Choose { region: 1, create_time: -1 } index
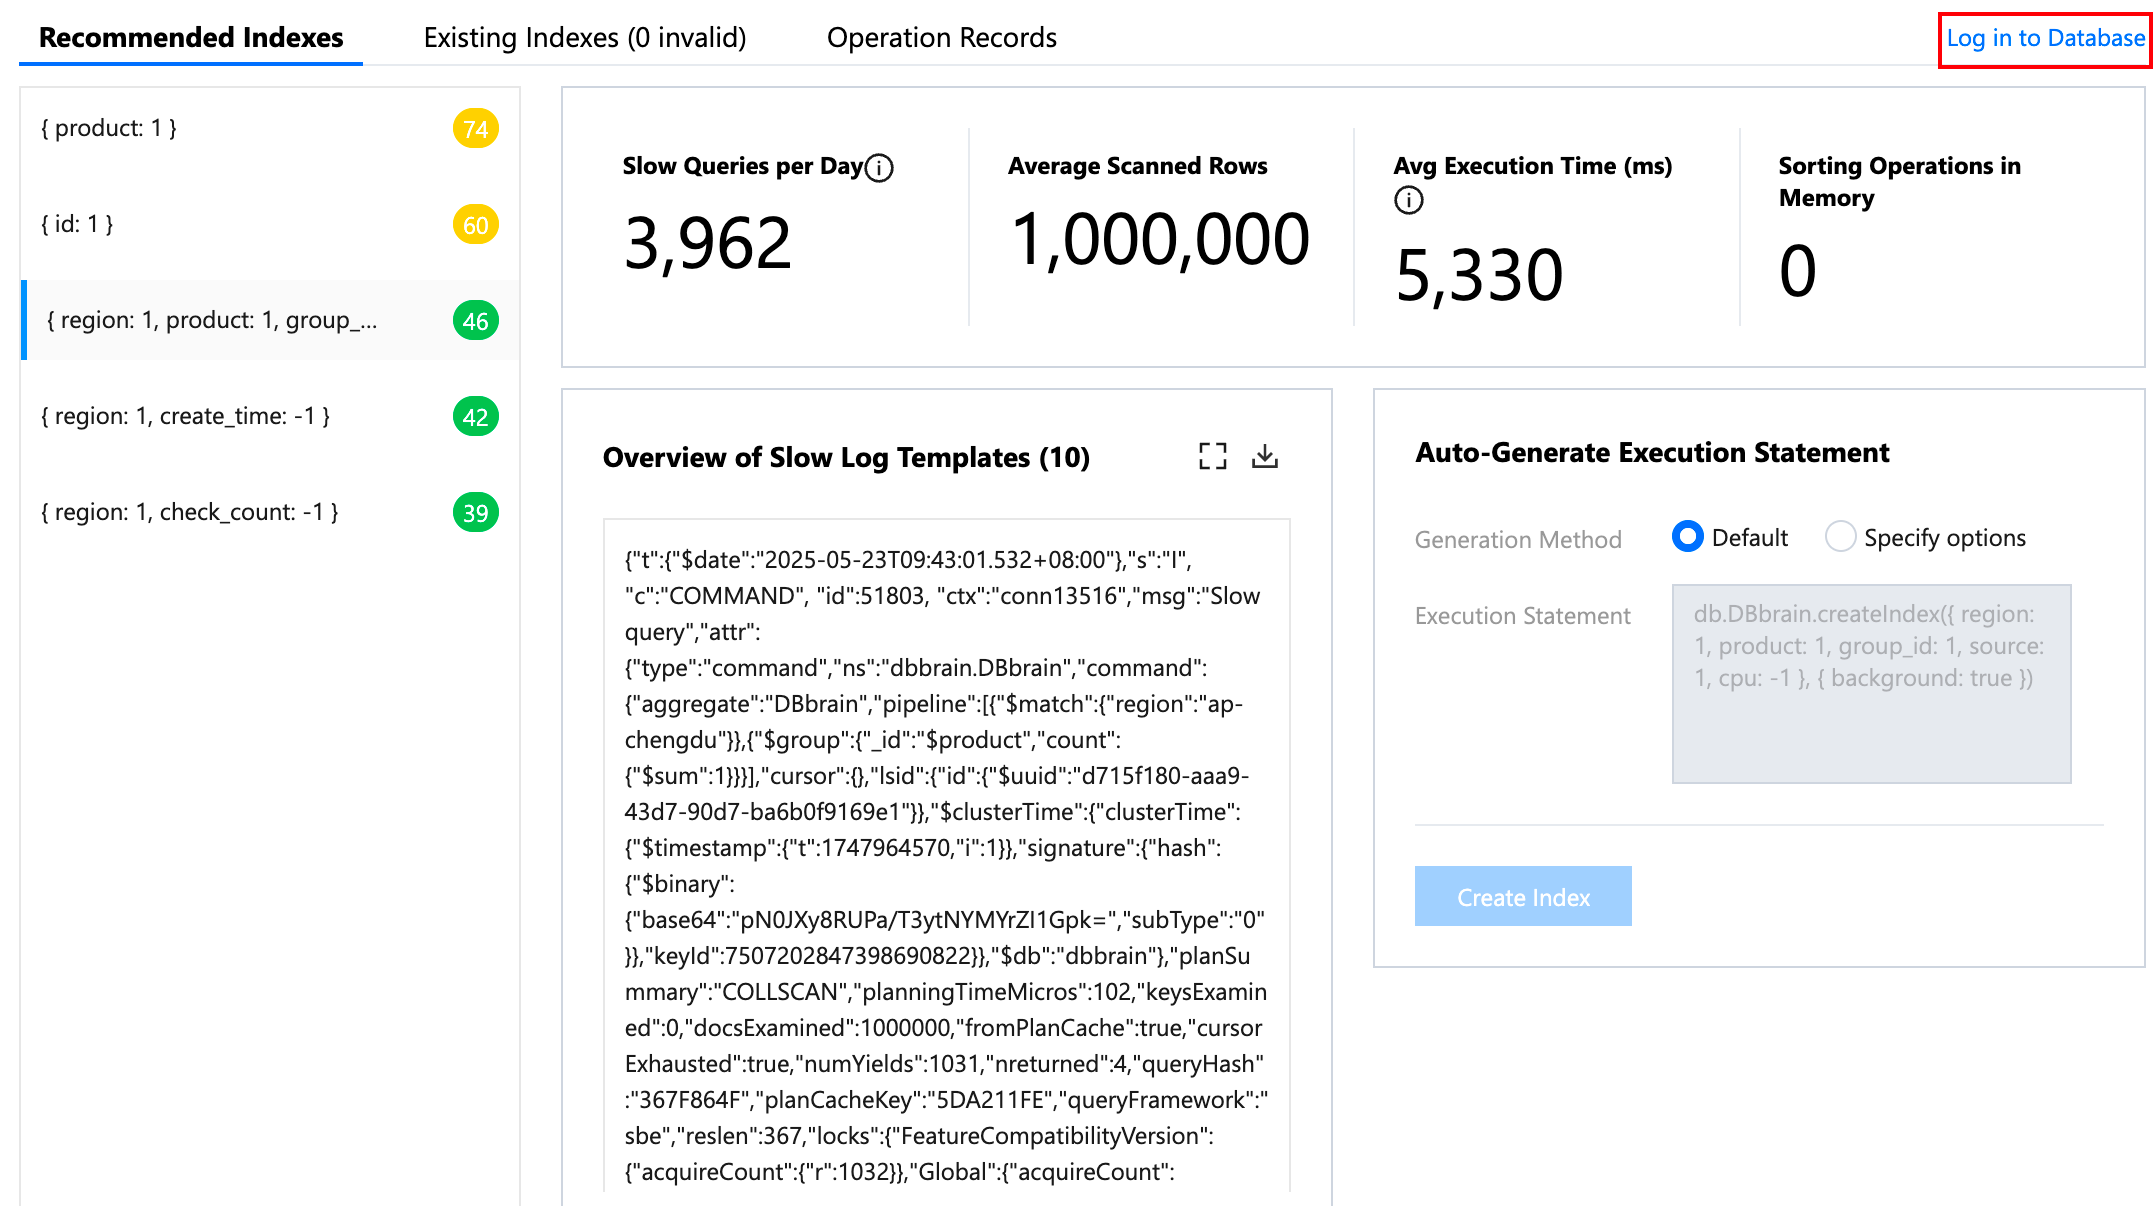Image resolution: width=2156 pixels, height=1206 pixels. 185,416
